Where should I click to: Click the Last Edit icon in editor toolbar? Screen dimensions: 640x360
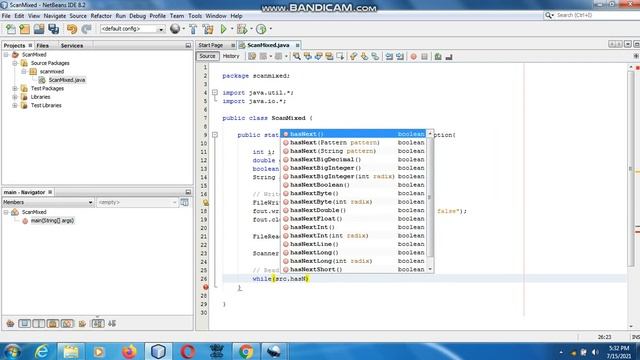coord(252,56)
